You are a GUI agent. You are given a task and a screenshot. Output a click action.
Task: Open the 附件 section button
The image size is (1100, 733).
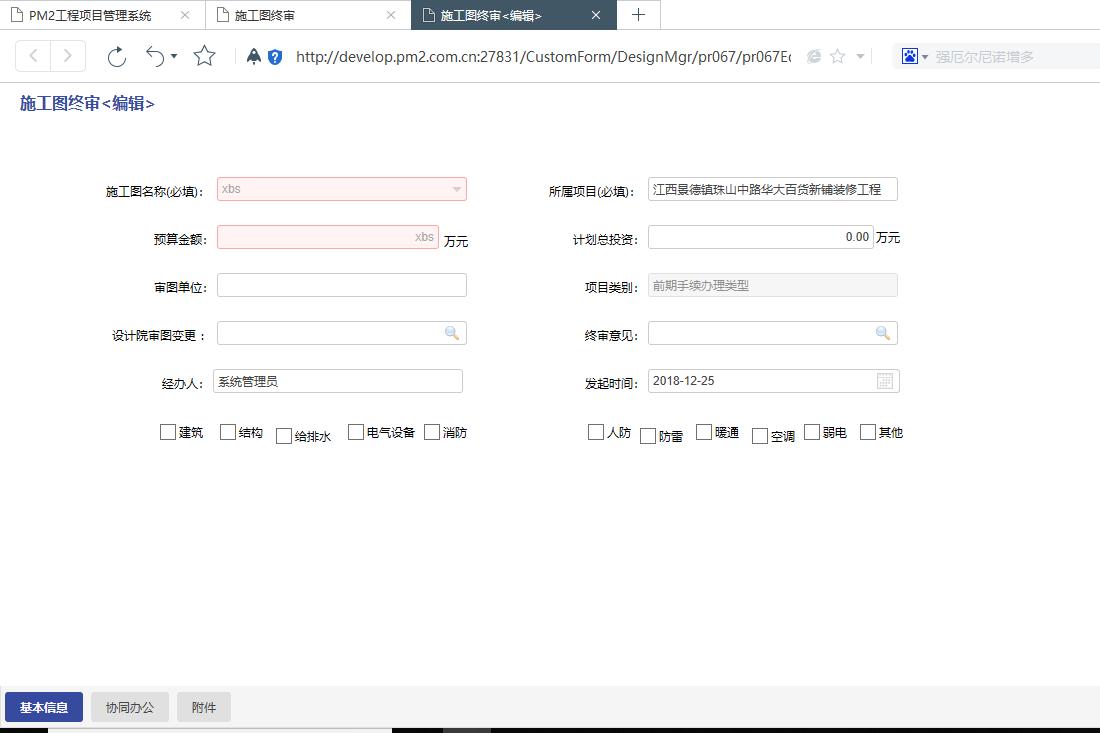[204, 707]
